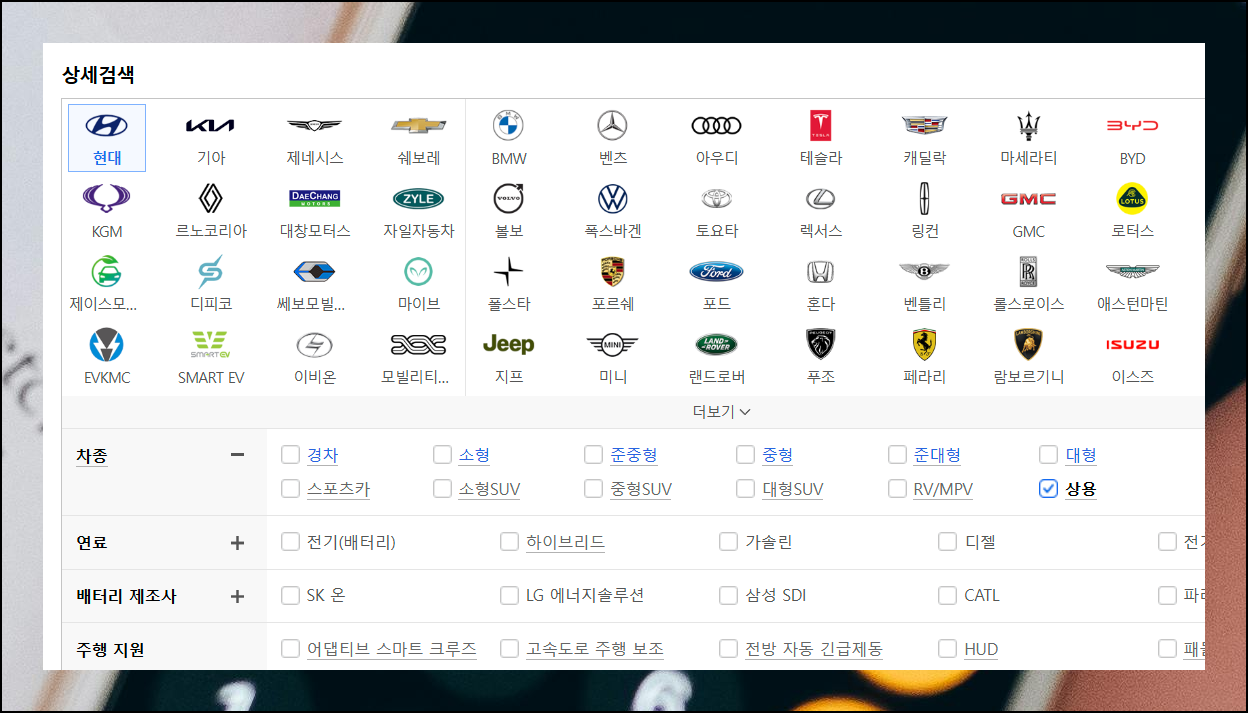
Task: Choose the Toyota (토요타) logo
Action: click(x=717, y=198)
